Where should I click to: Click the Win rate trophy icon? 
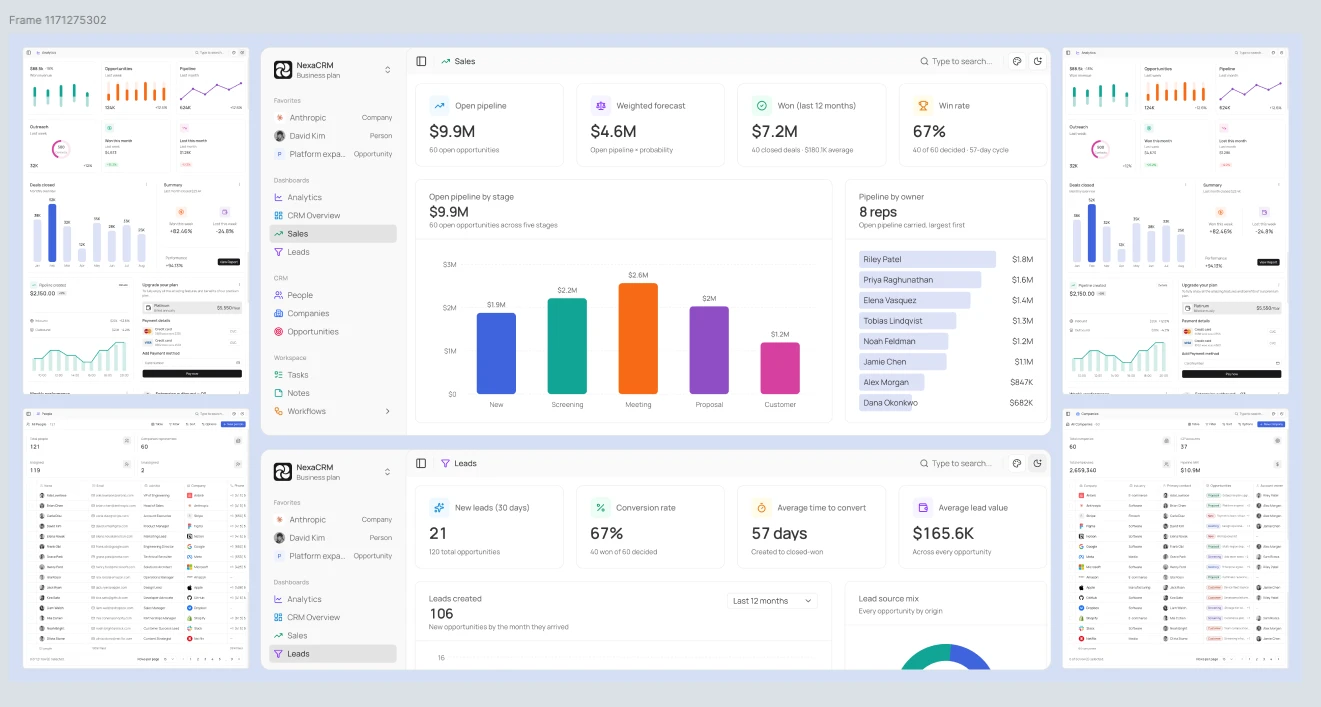[x=922, y=105]
